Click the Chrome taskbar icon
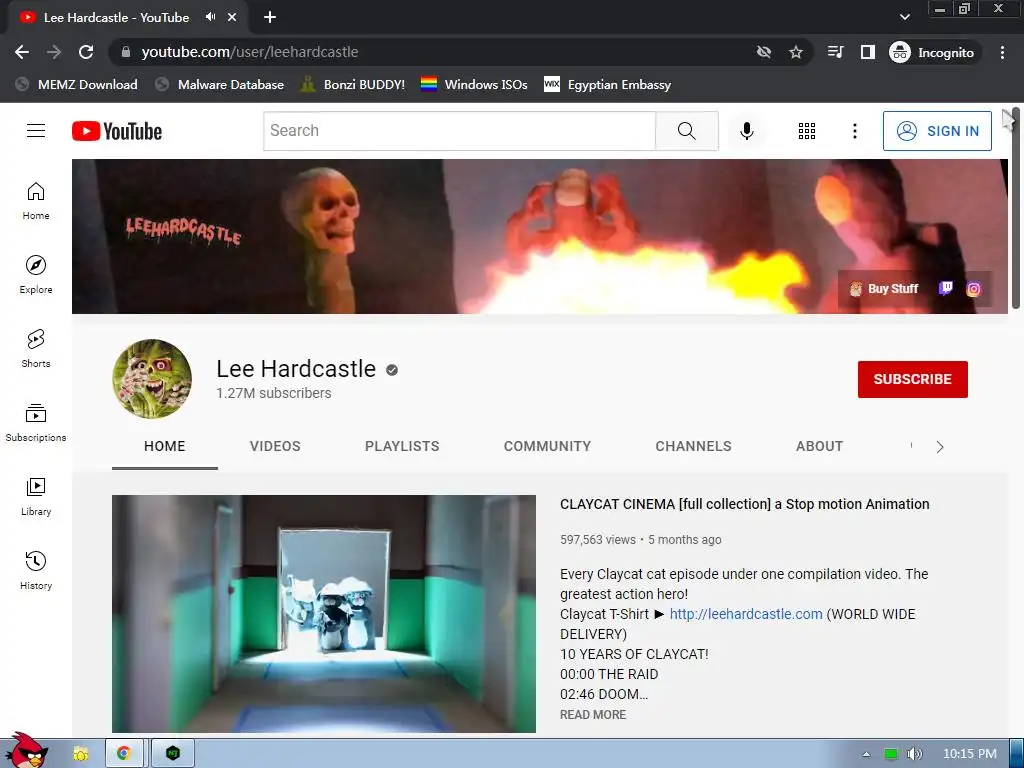The width and height of the screenshot is (1024, 768). pos(123,754)
